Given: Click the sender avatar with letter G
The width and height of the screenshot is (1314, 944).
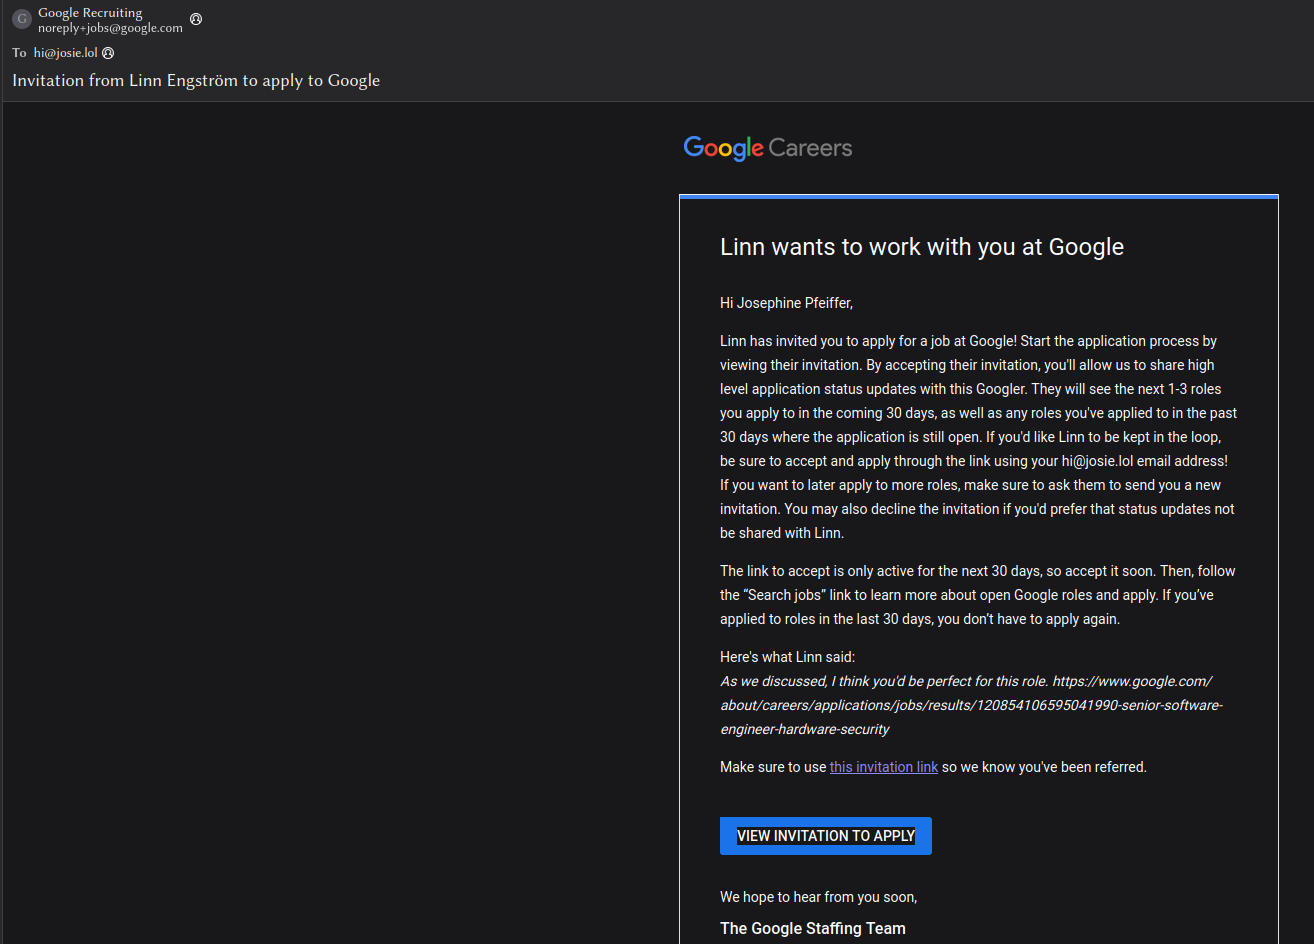Looking at the screenshot, I should (22, 19).
